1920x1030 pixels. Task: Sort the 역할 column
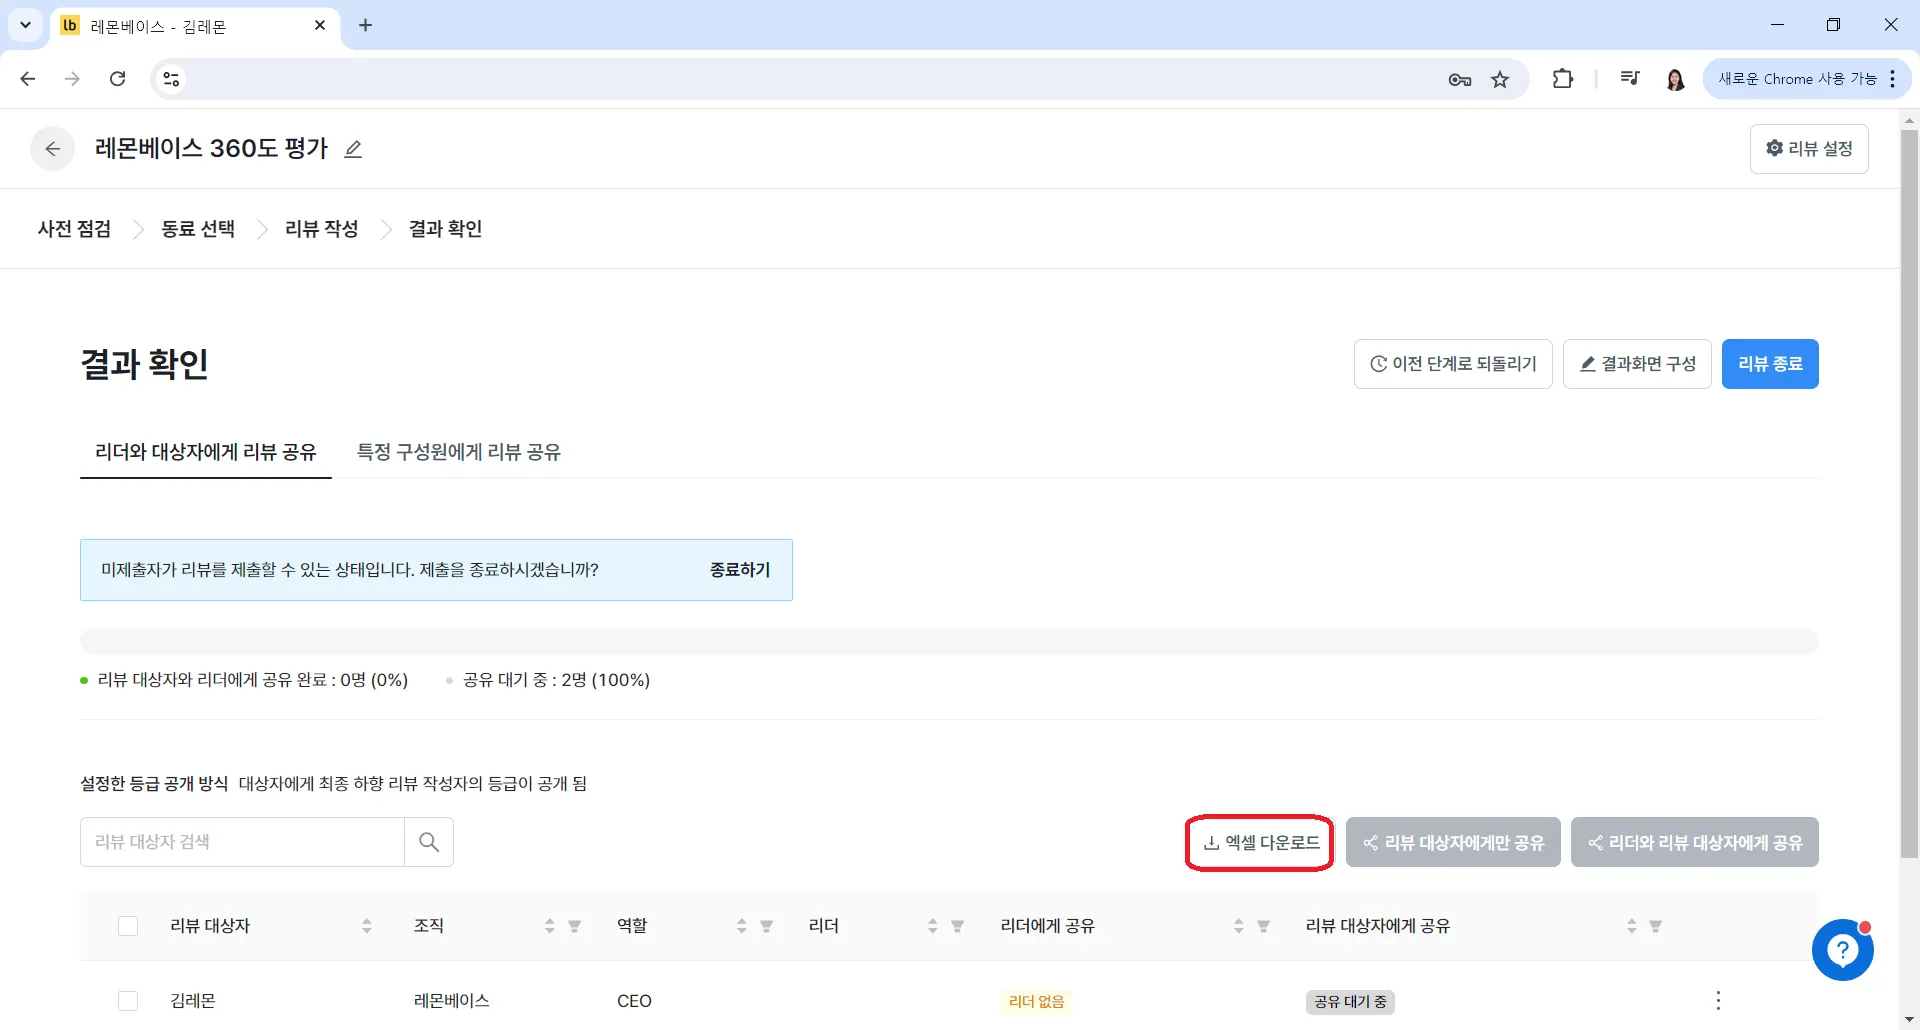[x=742, y=926]
